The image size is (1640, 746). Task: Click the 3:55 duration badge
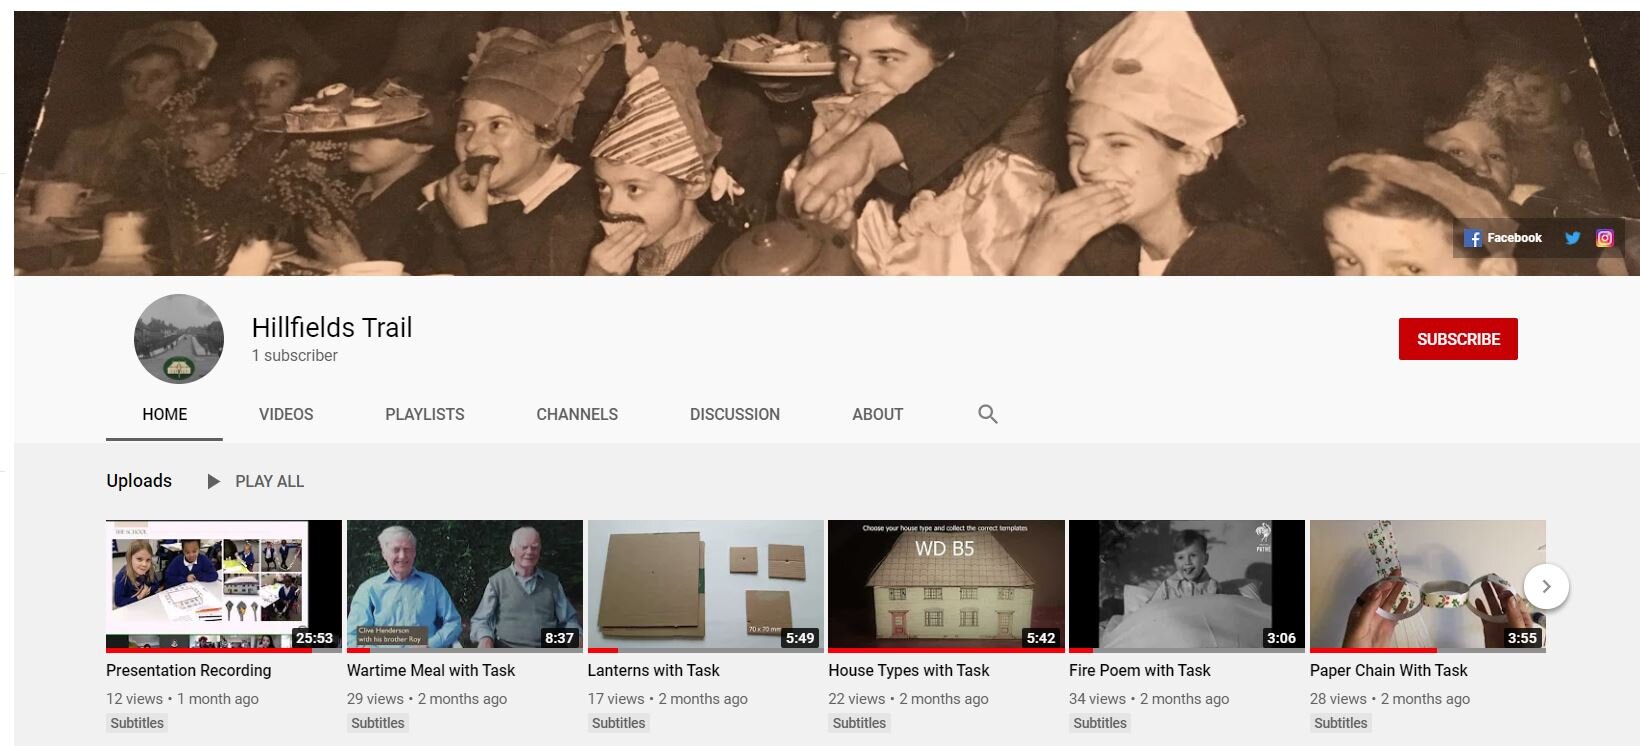[x=1522, y=638]
